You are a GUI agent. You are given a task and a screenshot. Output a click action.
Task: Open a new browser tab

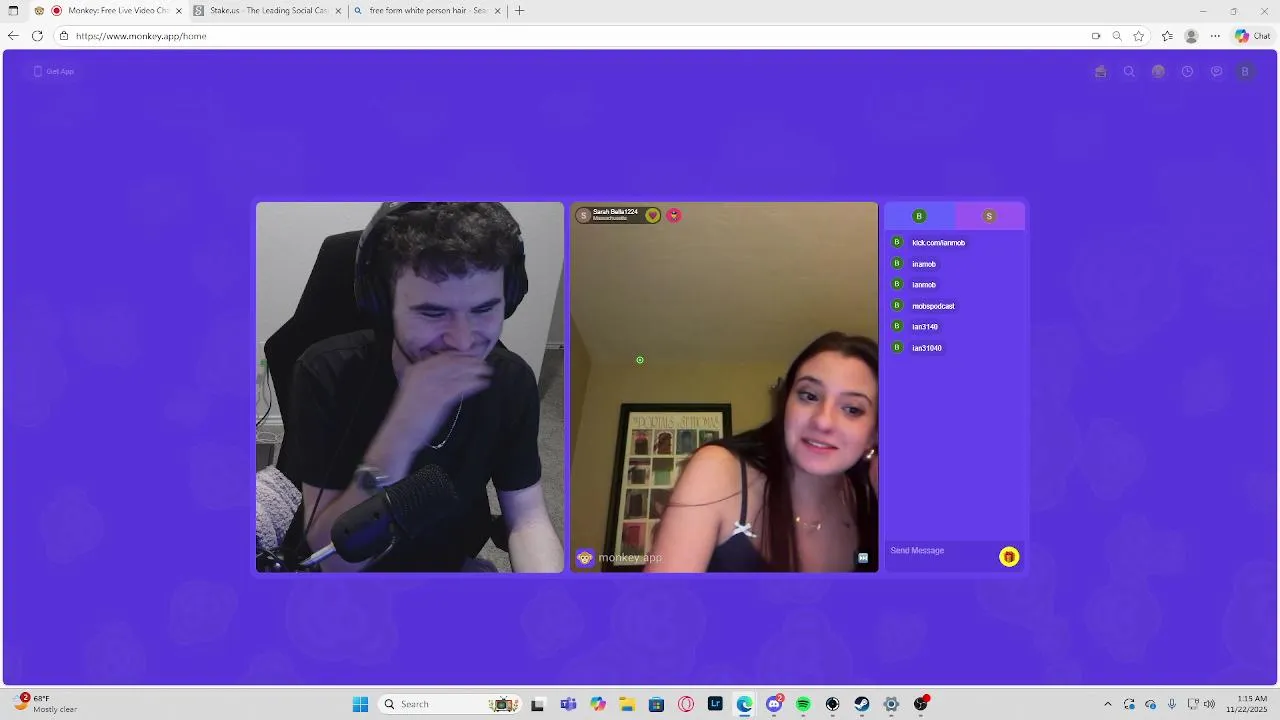click(x=519, y=11)
